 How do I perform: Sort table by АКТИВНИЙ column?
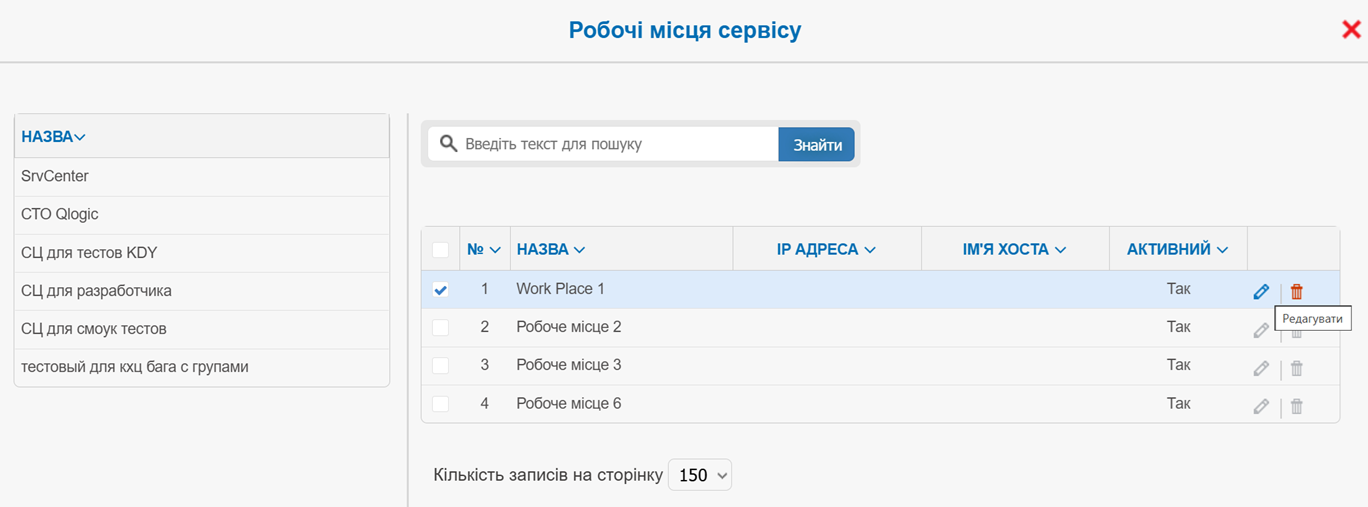coord(1177,250)
